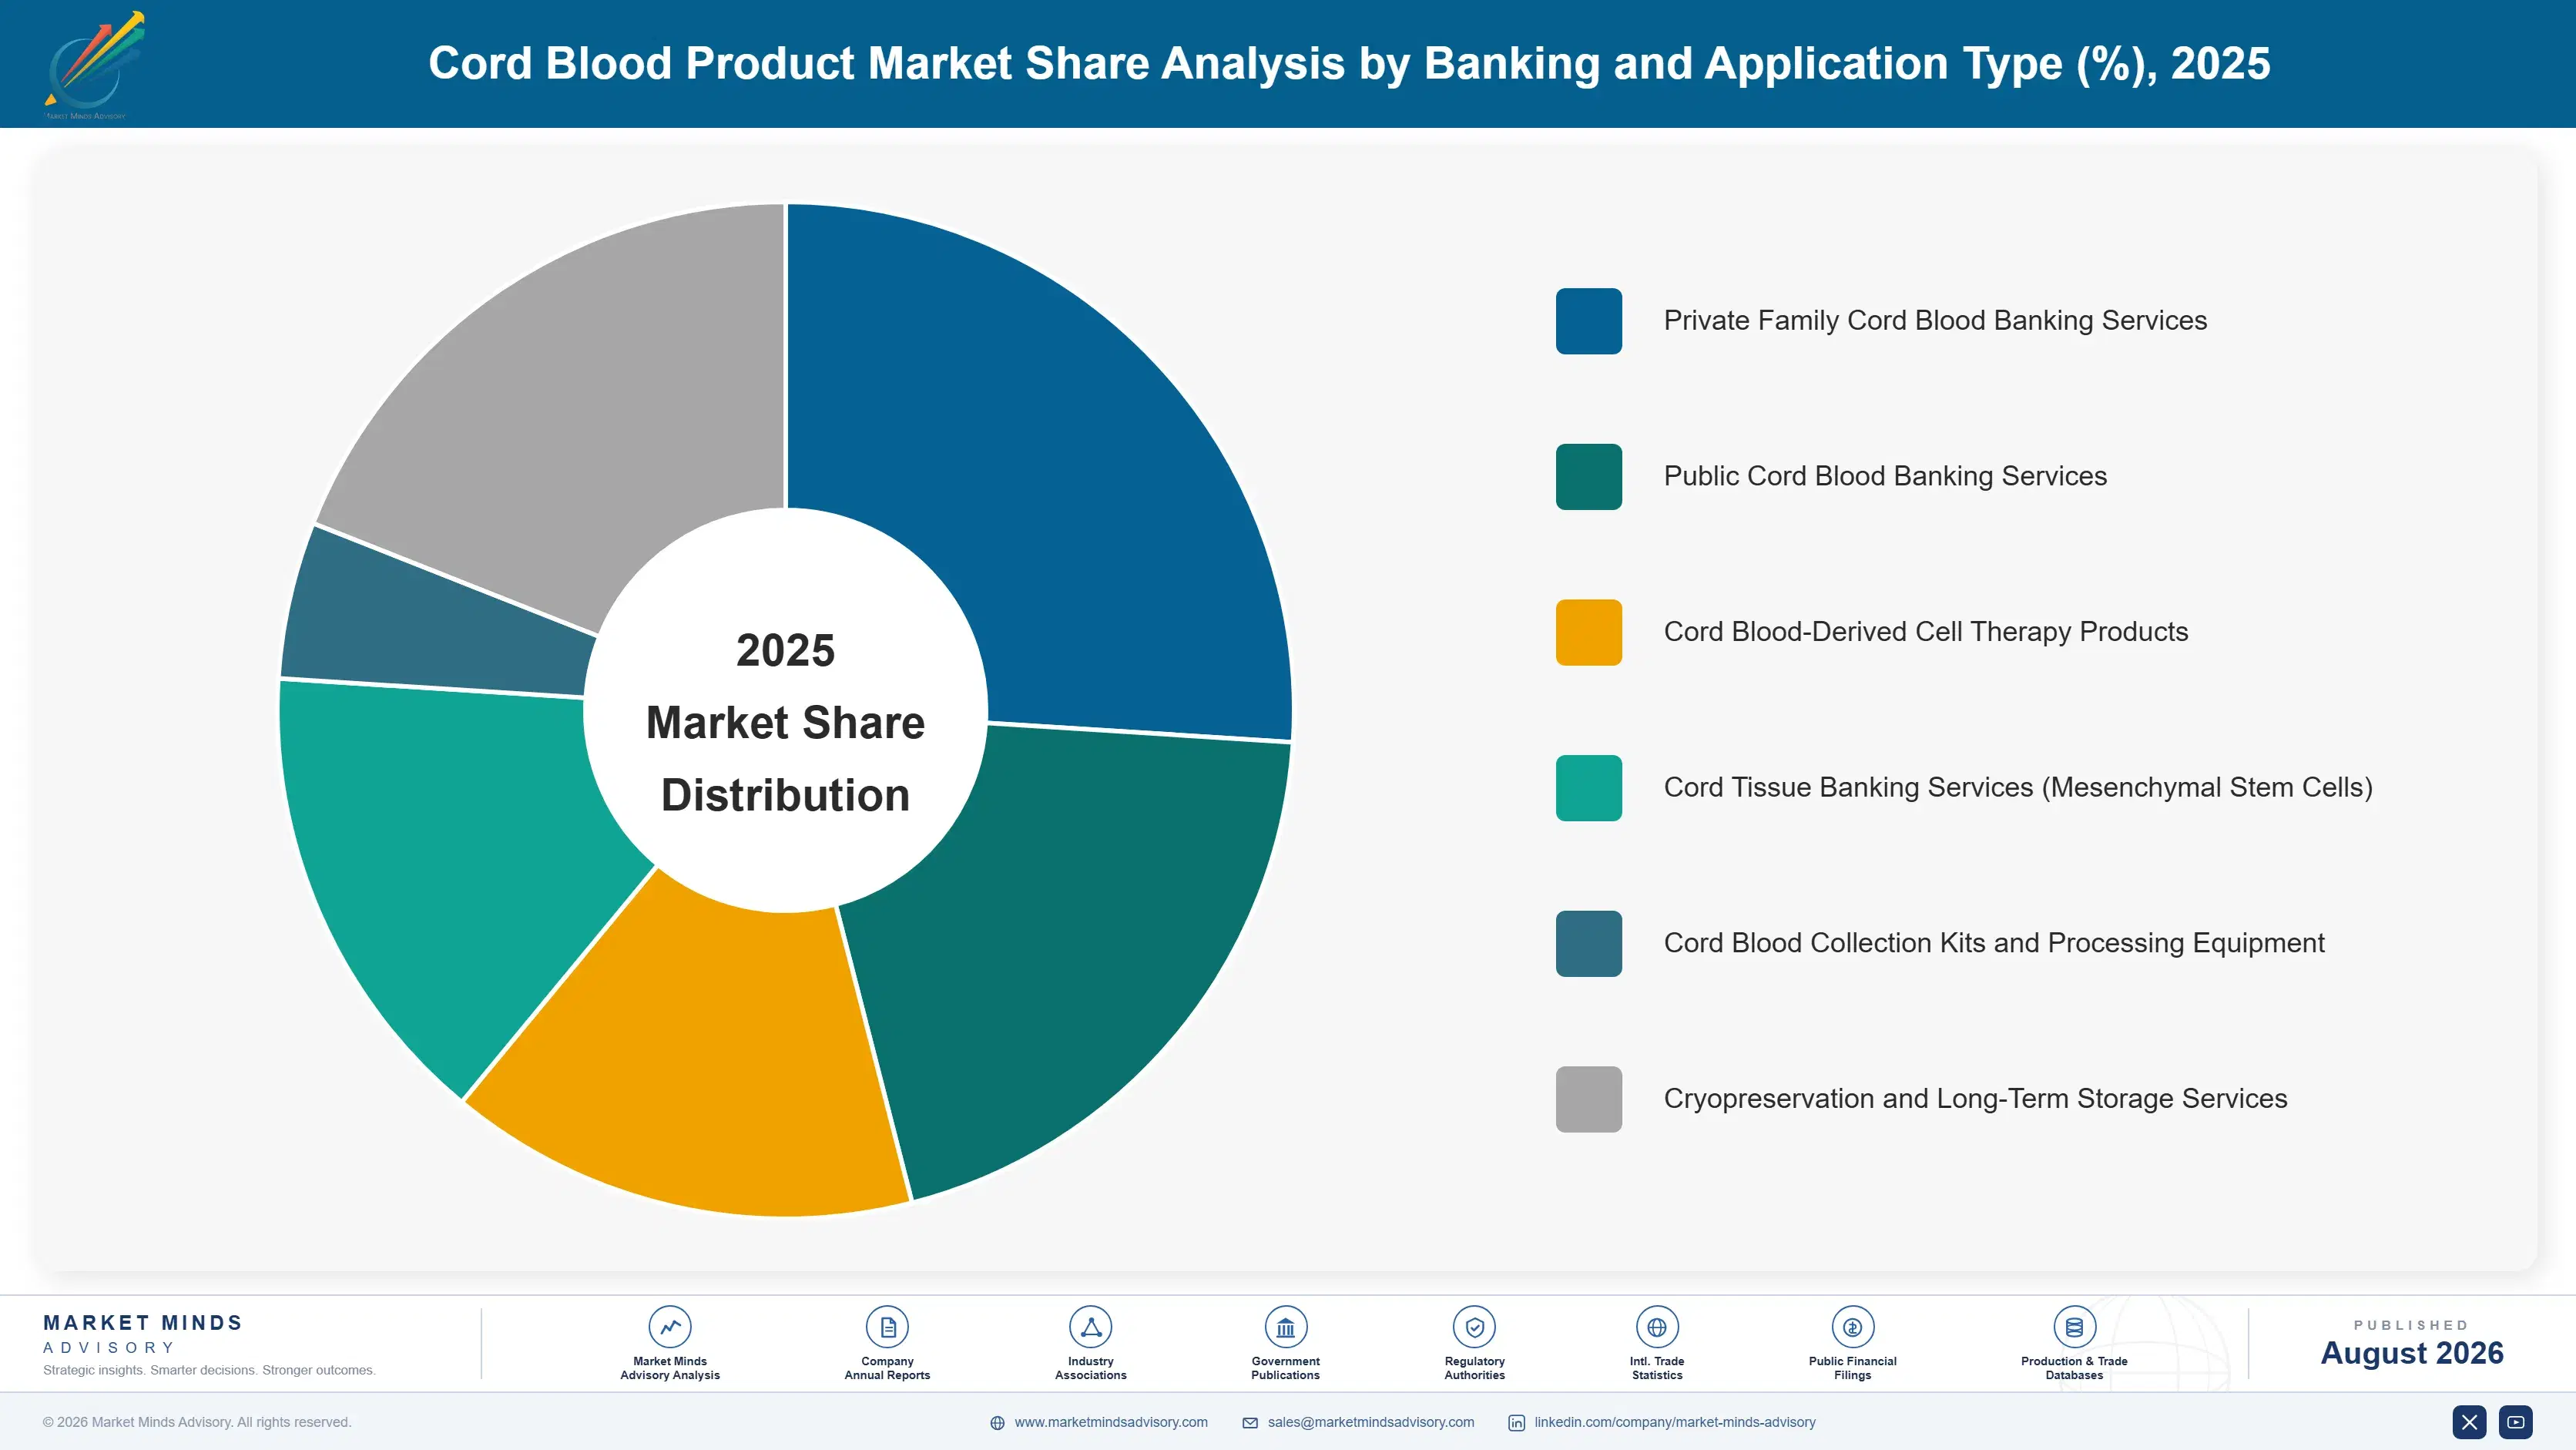Image resolution: width=2576 pixels, height=1450 pixels.
Task: Click 'Cord Blood-Derived Cell Therapy Products' label
Action: [1926, 632]
